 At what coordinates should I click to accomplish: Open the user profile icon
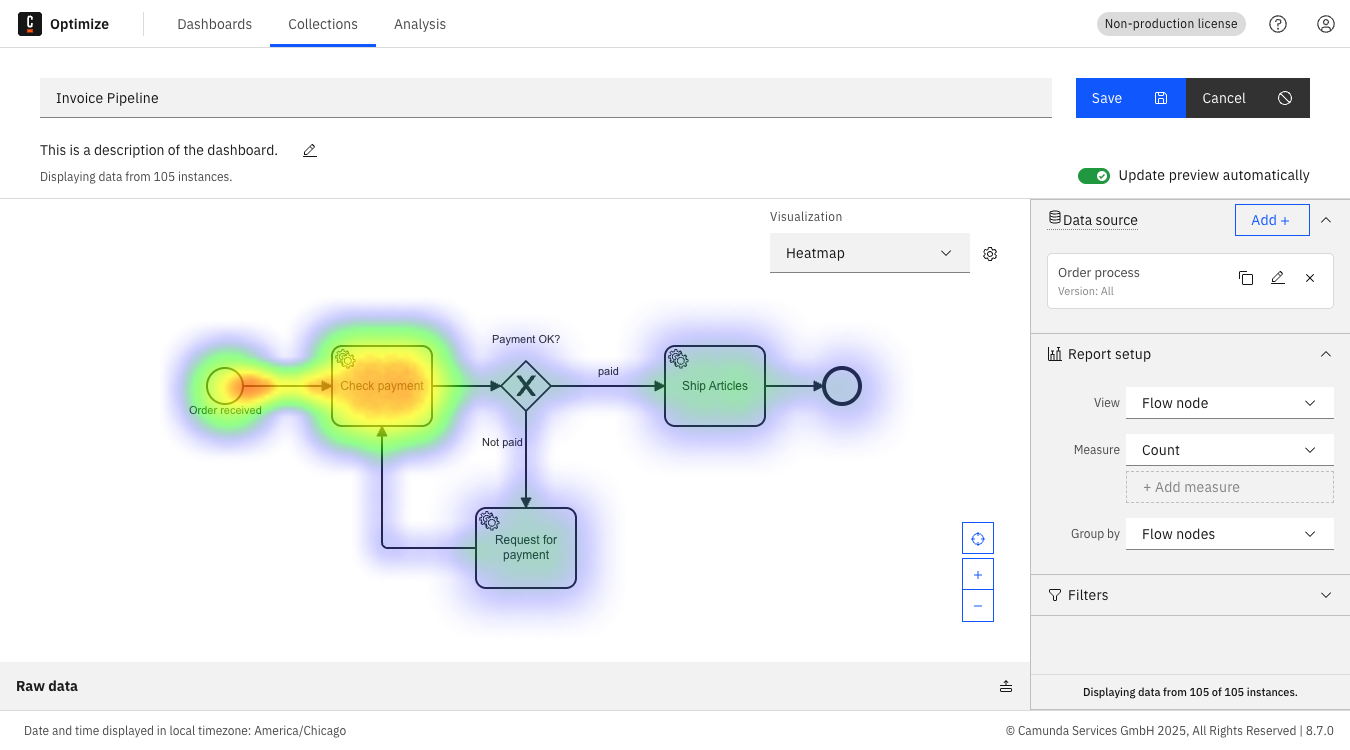point(1326,24)
